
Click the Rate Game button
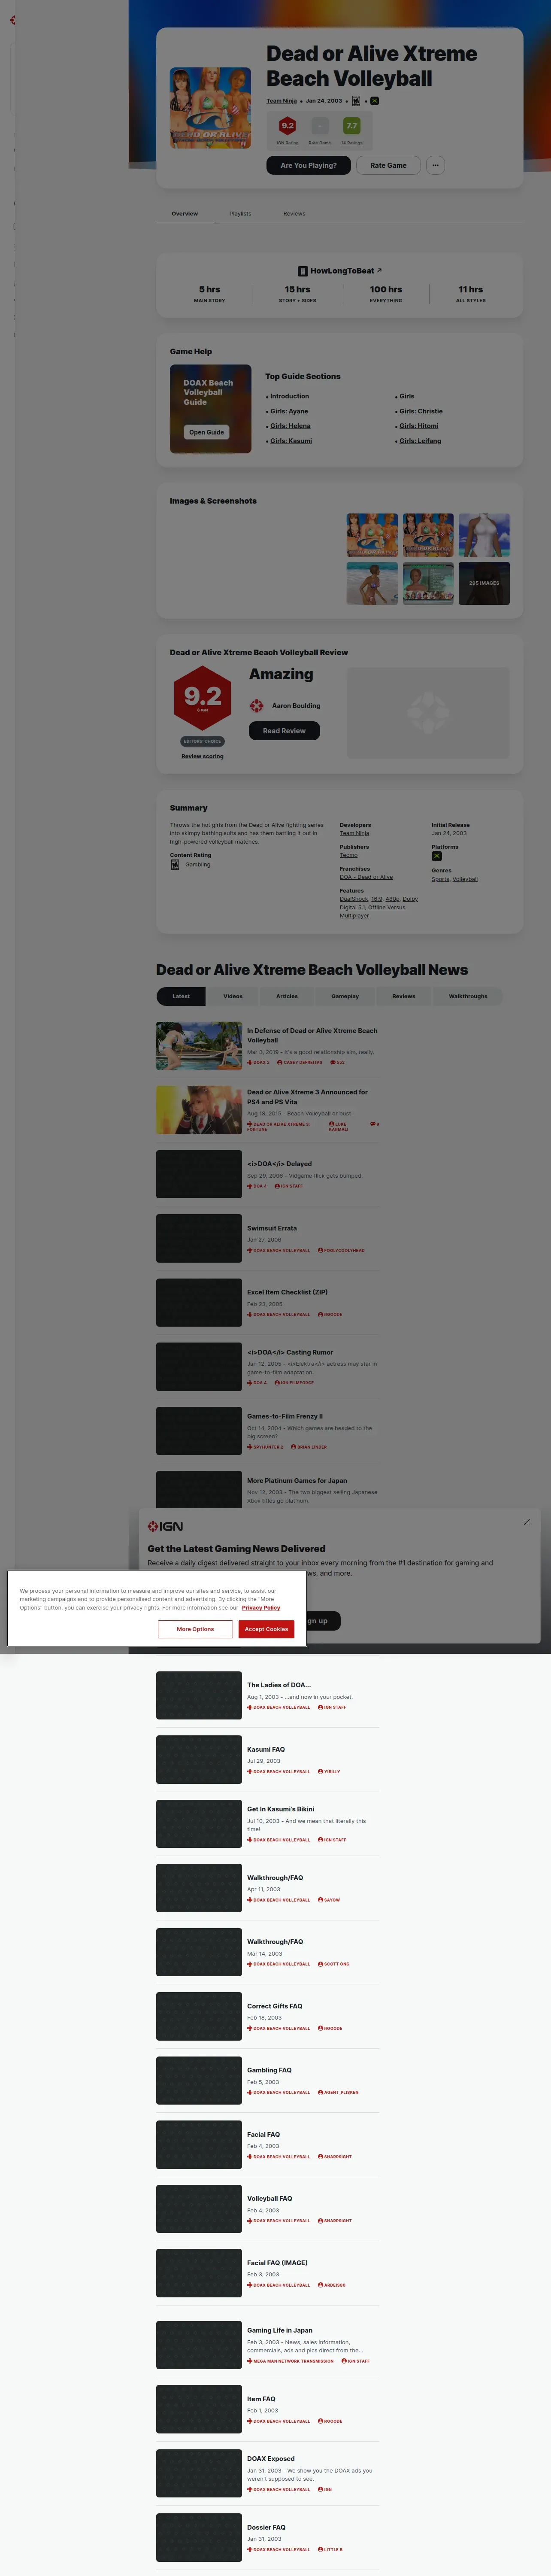click(x=388, y=165)
